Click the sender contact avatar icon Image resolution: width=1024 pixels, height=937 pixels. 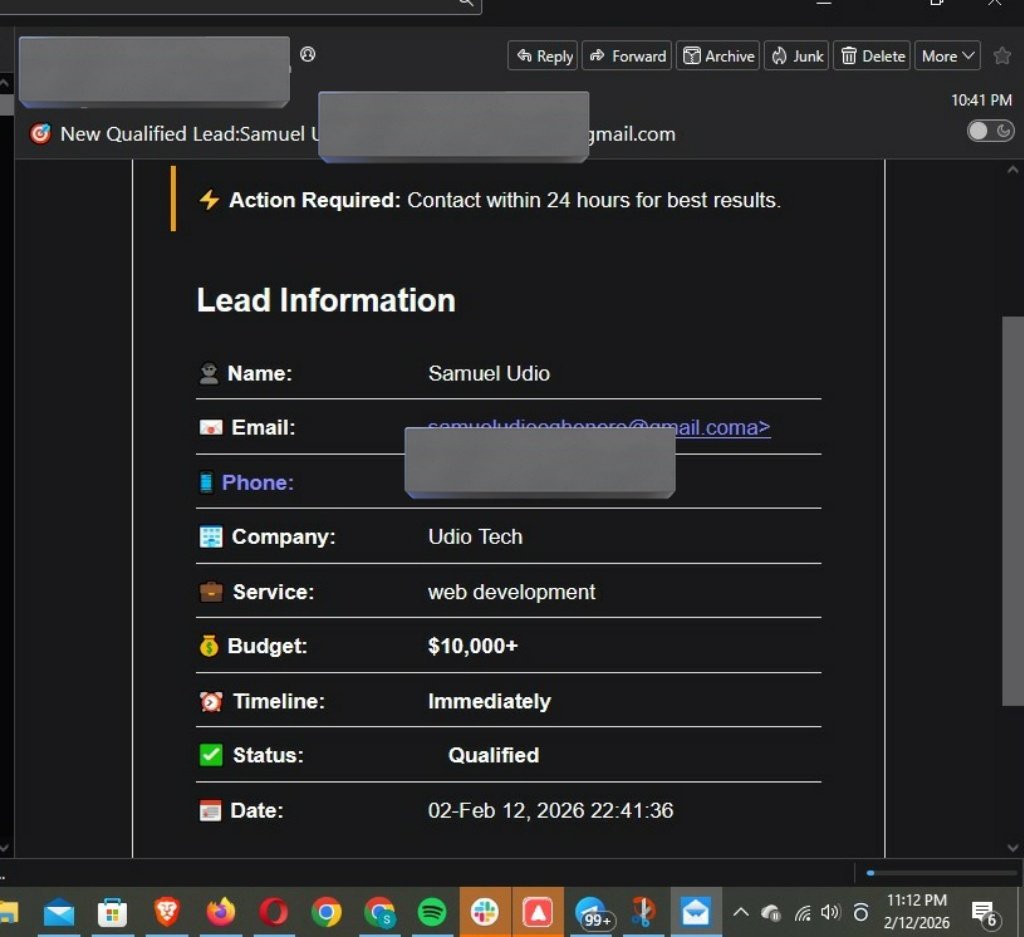click(x=308, y=54)
